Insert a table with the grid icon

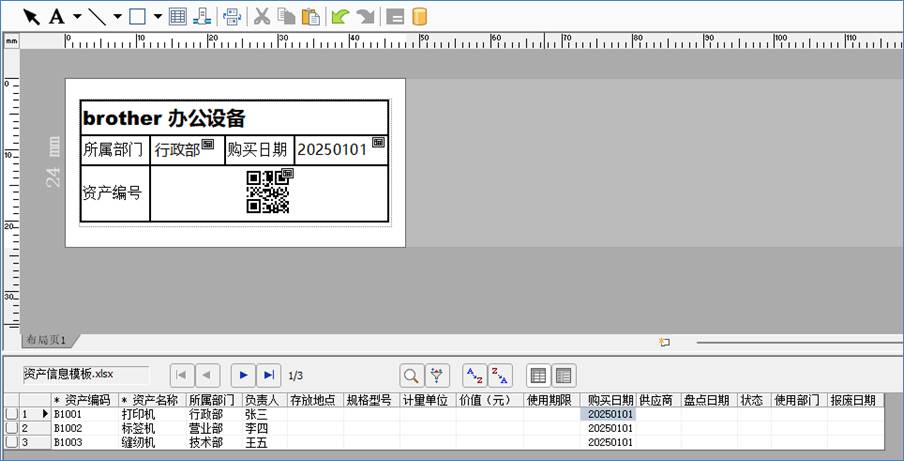(178, 17)
